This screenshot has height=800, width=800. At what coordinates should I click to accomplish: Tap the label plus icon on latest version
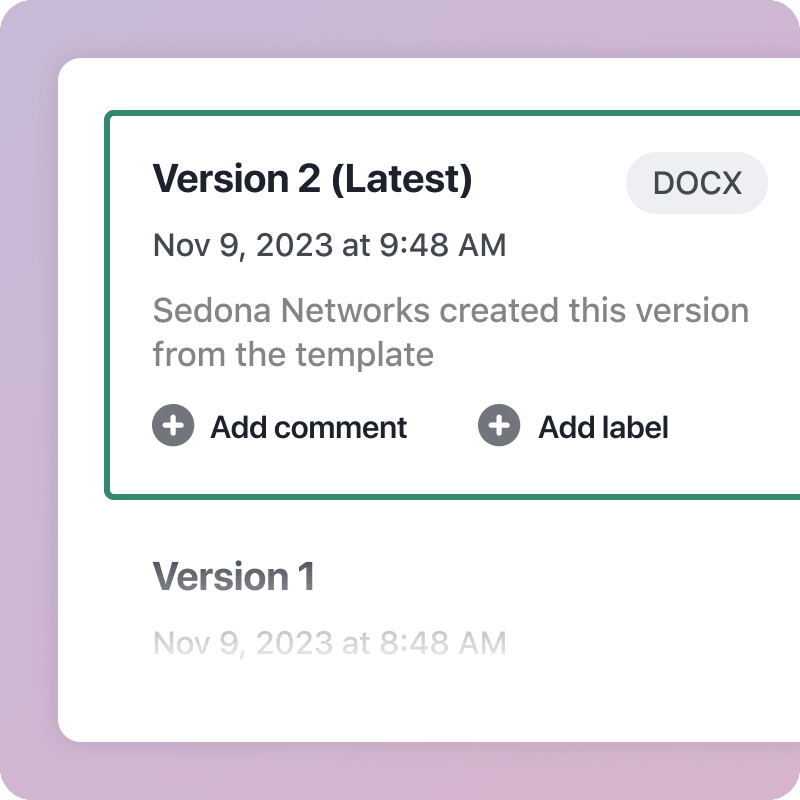click(x=498, y=426)
